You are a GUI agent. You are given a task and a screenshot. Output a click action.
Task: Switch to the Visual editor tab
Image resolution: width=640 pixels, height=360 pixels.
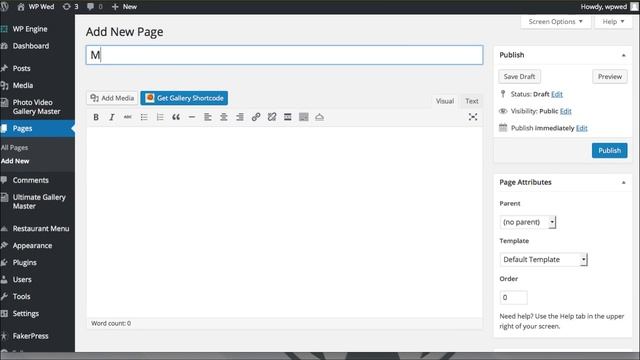tap(444, 101)
